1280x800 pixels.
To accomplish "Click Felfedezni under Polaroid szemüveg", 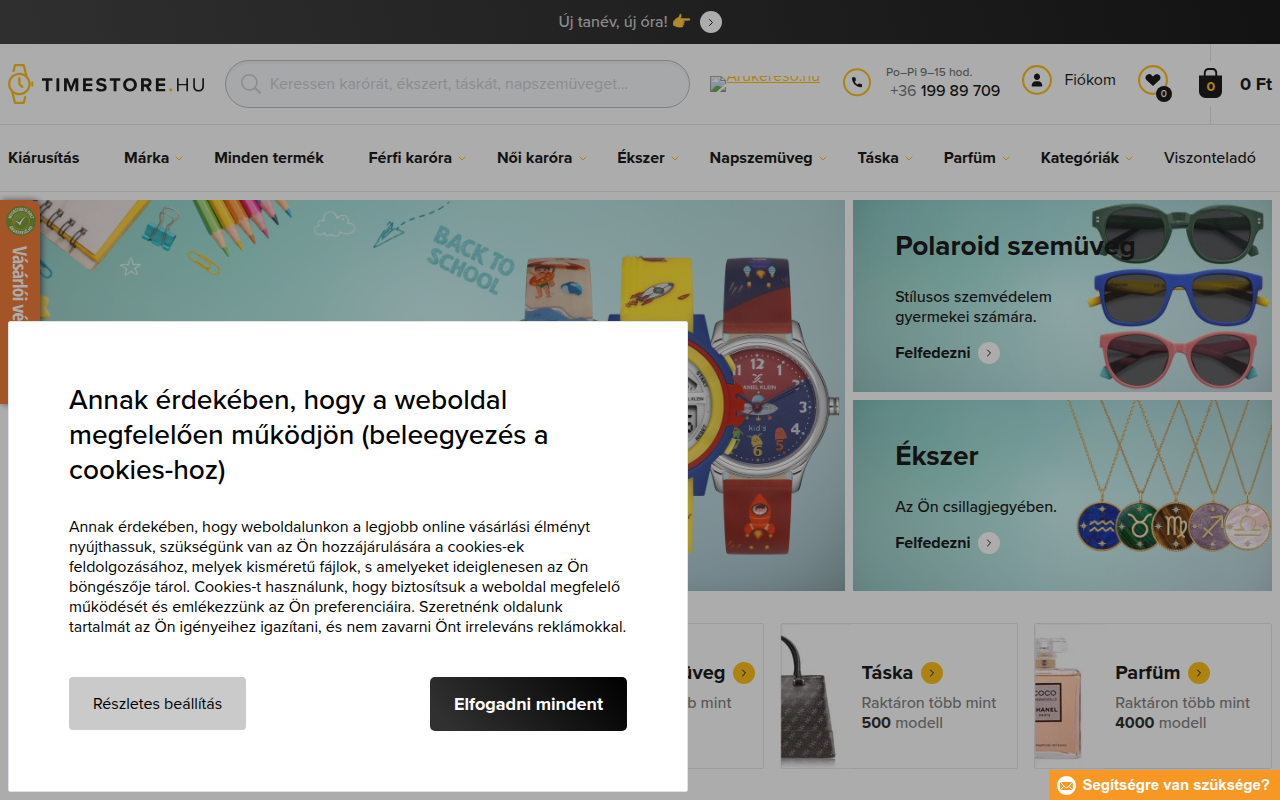I will coord(933,352).
